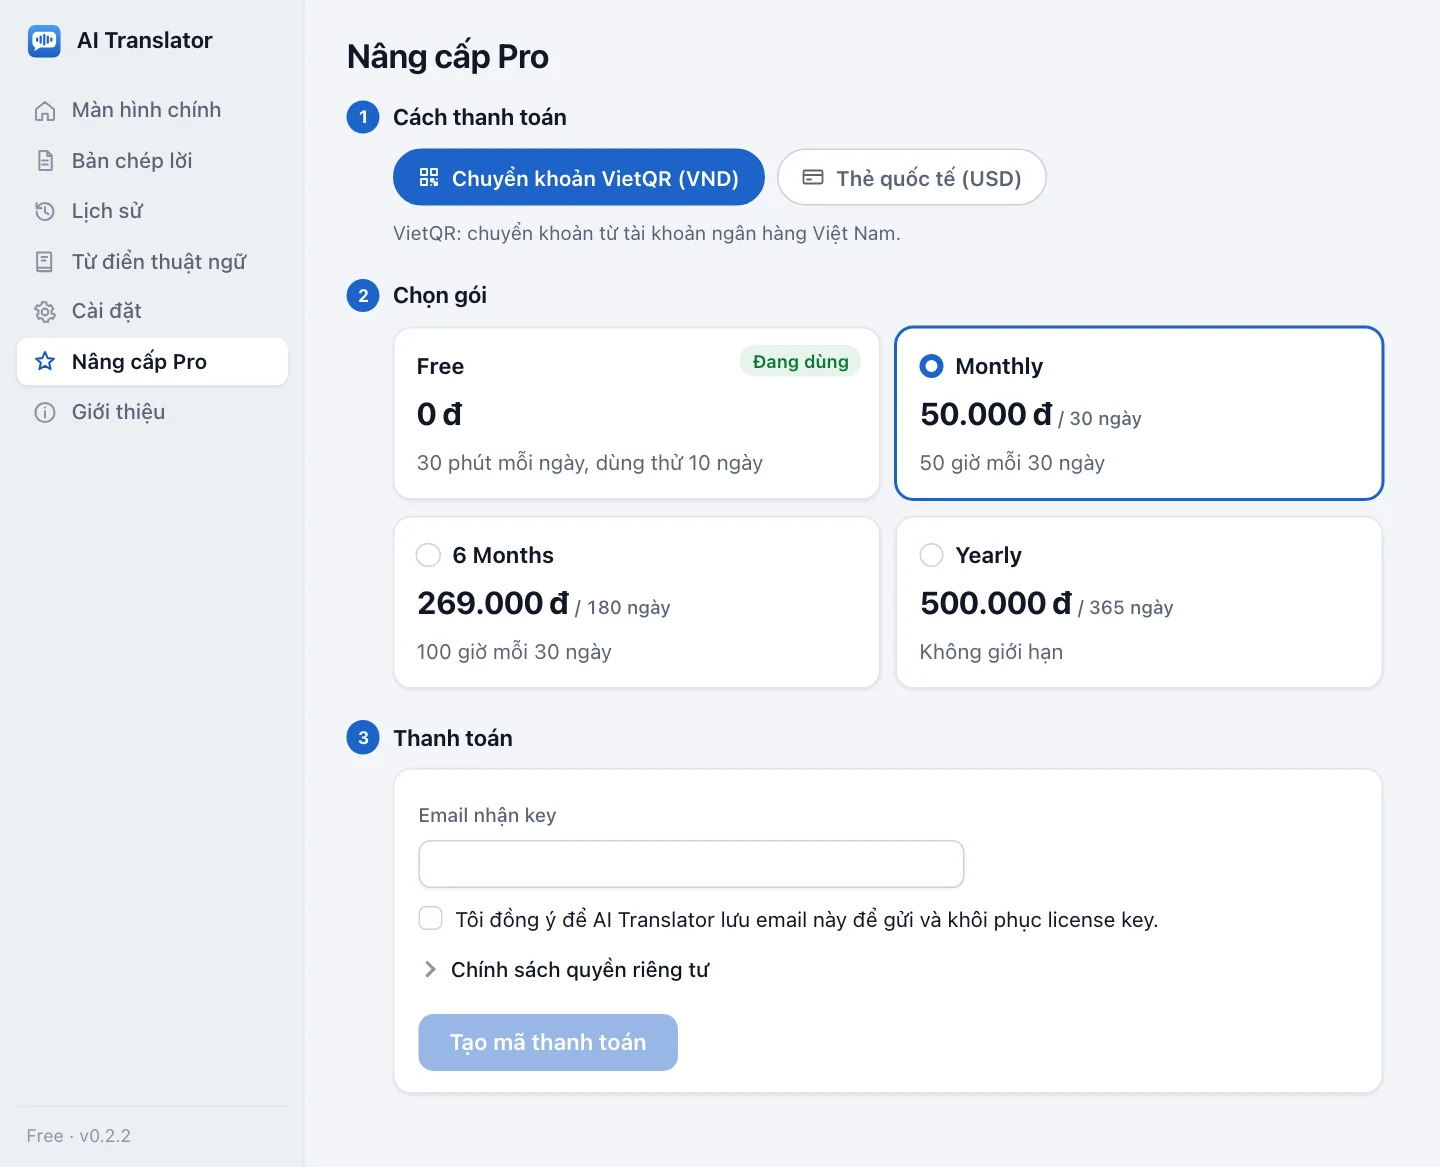Screen dimensions: 1440x1167
Task: Click the VietQR description text line
Action: (647, 233)
